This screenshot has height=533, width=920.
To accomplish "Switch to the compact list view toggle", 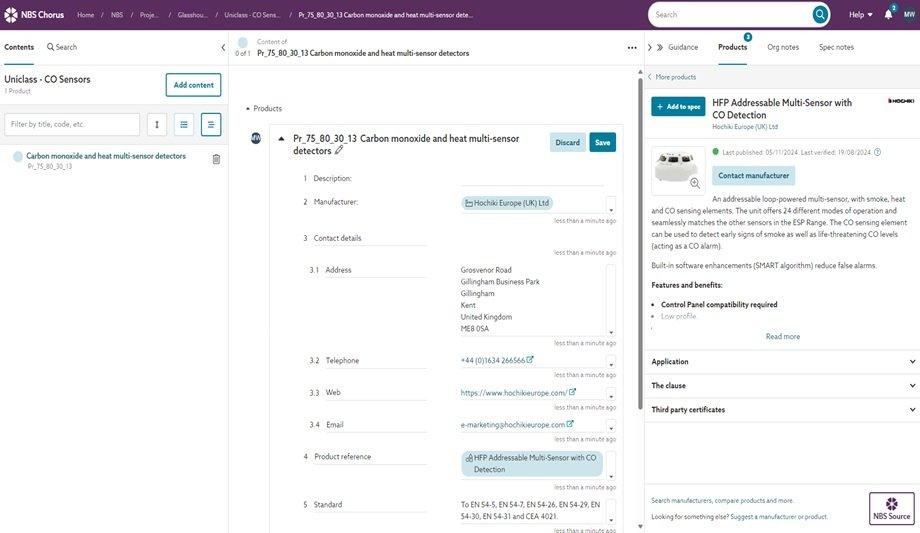I will (184, 124).
